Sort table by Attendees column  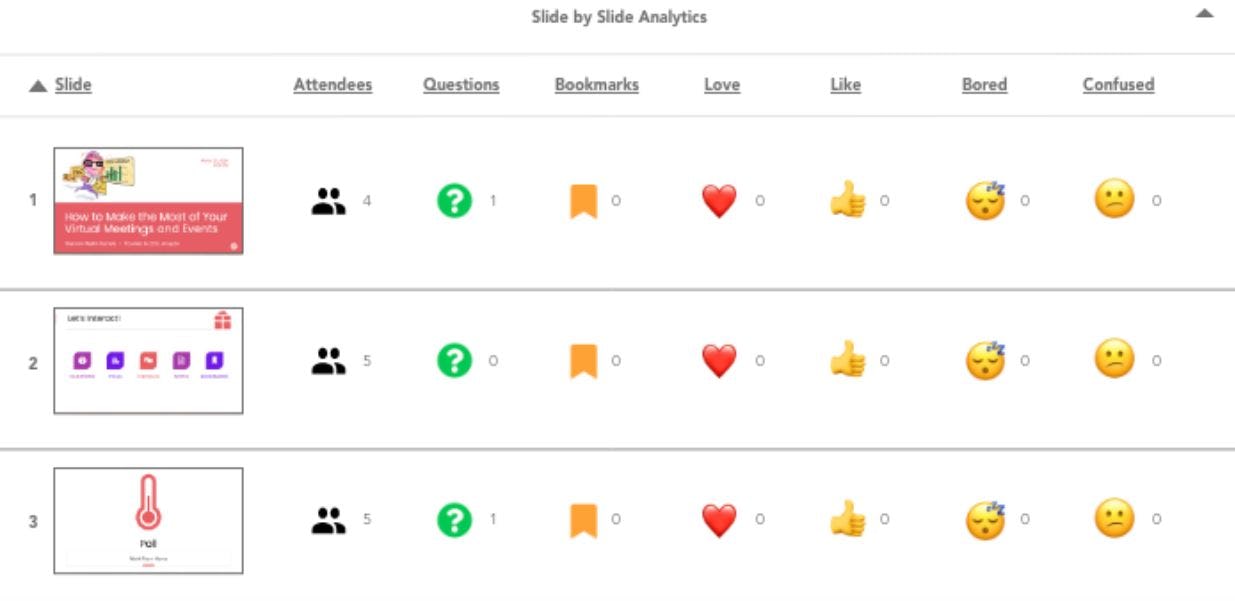pyautogui.click(x=332, y=85)
